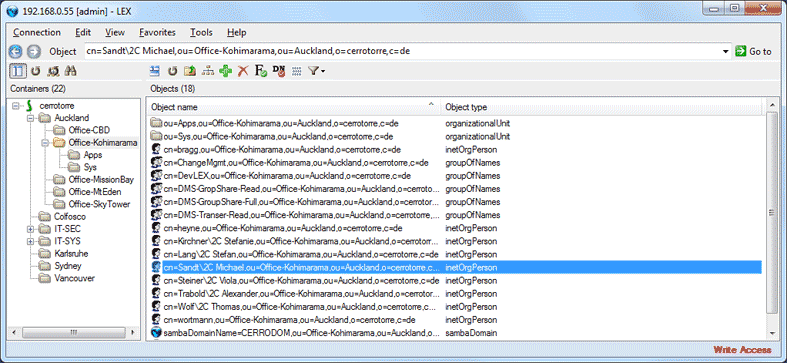Click the globe icon of sambaDomainName row
Screen dimensions: 787x363
pyautogui.click(x=156, y=332)
